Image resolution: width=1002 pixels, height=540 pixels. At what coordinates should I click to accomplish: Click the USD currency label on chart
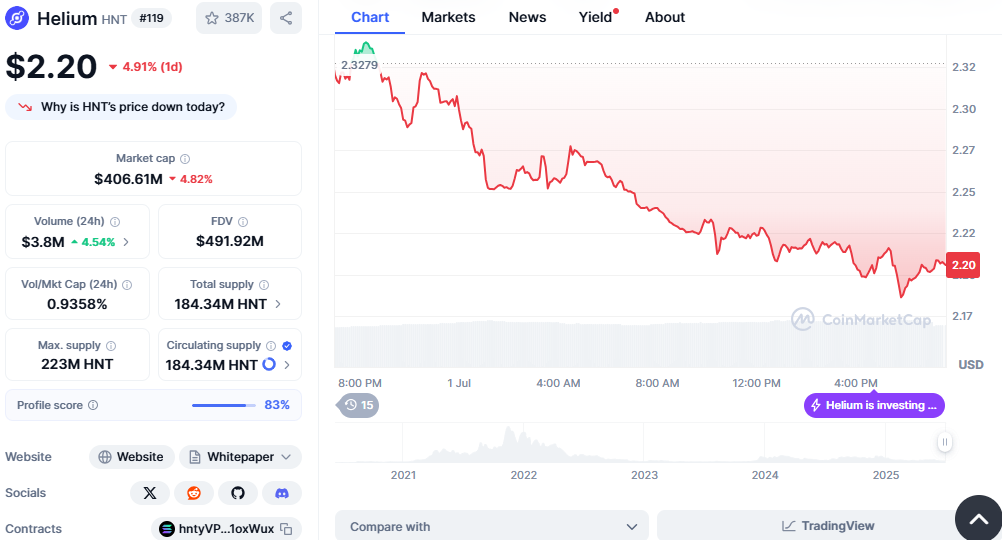pyautogui.click(x=971, y=365)
